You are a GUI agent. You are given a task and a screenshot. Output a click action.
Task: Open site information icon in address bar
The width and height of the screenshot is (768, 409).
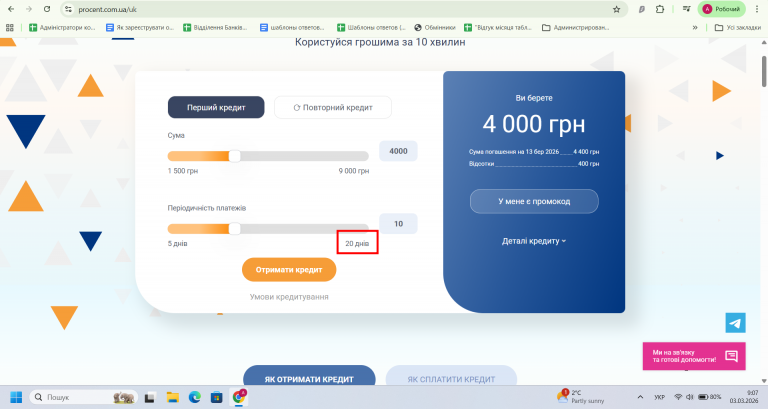tap(69, 9)
